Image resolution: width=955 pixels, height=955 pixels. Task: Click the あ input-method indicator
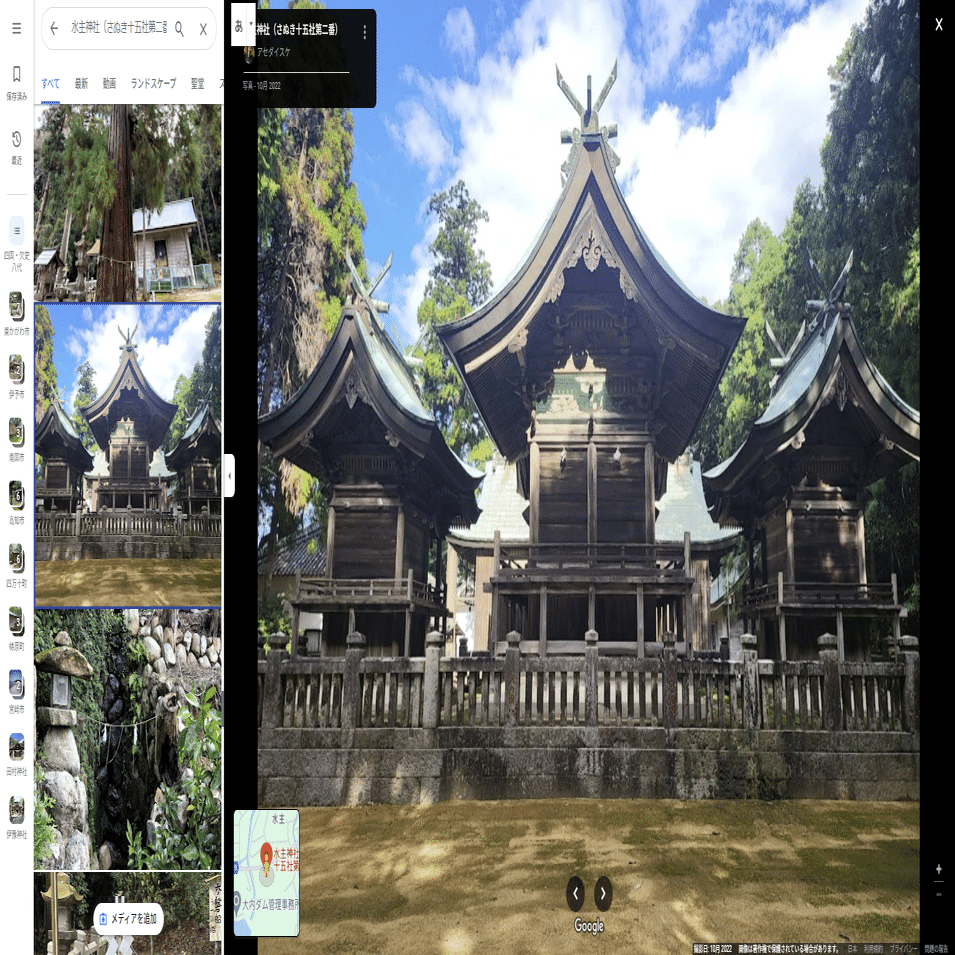point(238,26)
